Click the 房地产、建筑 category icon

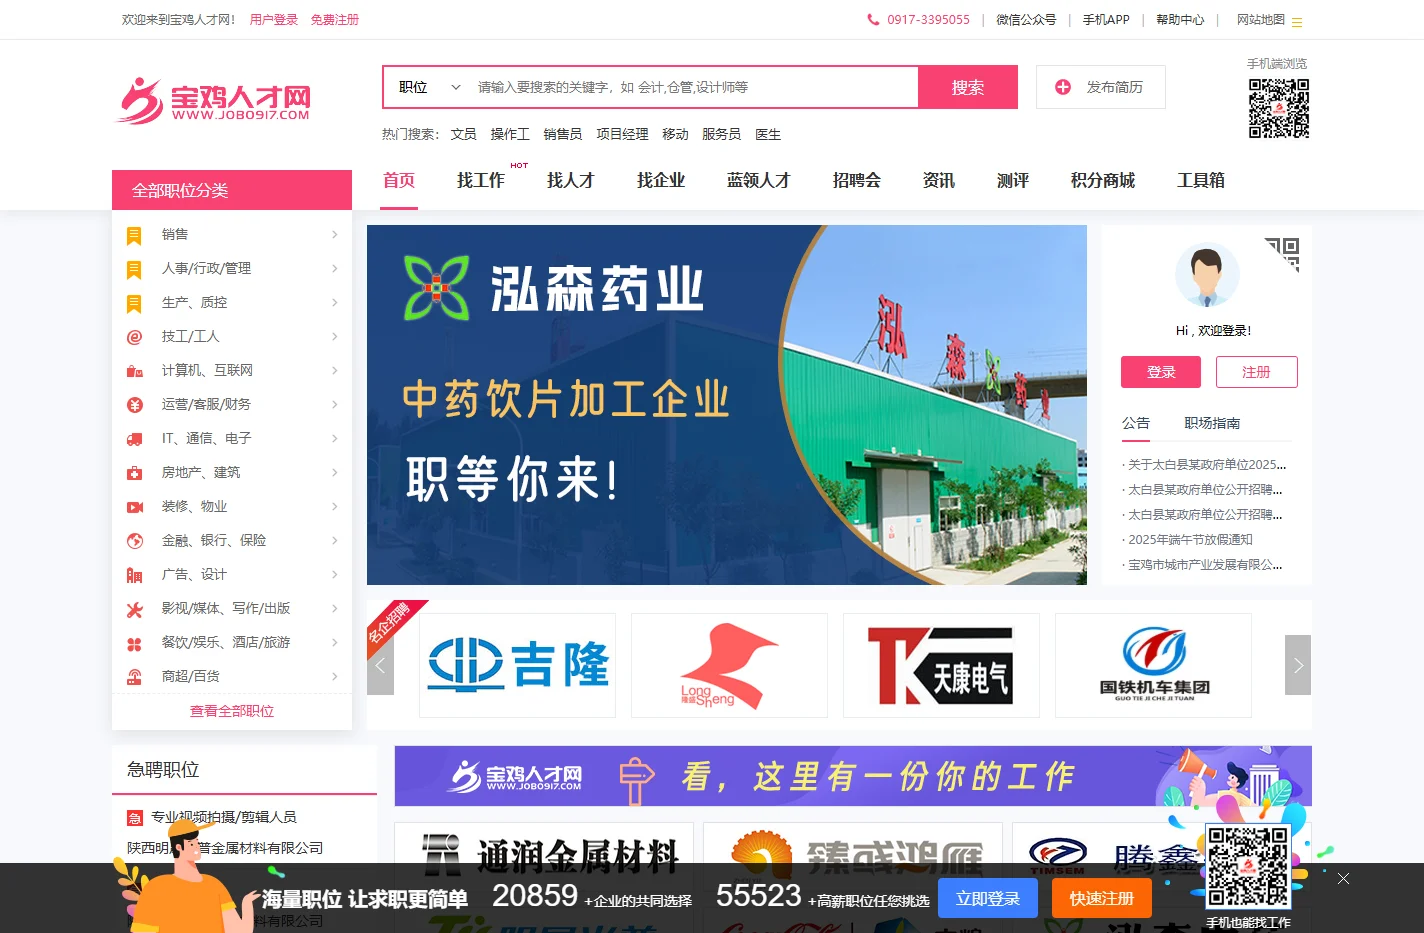(134, 473)
